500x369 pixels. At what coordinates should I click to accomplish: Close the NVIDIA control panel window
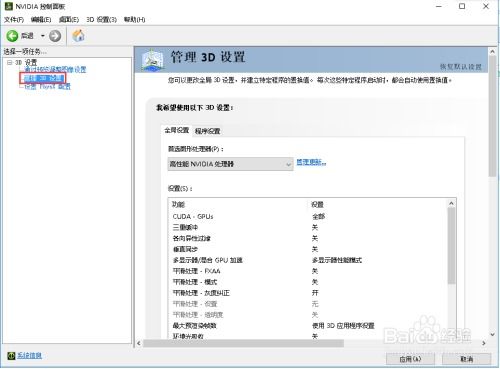click(486, 6)
